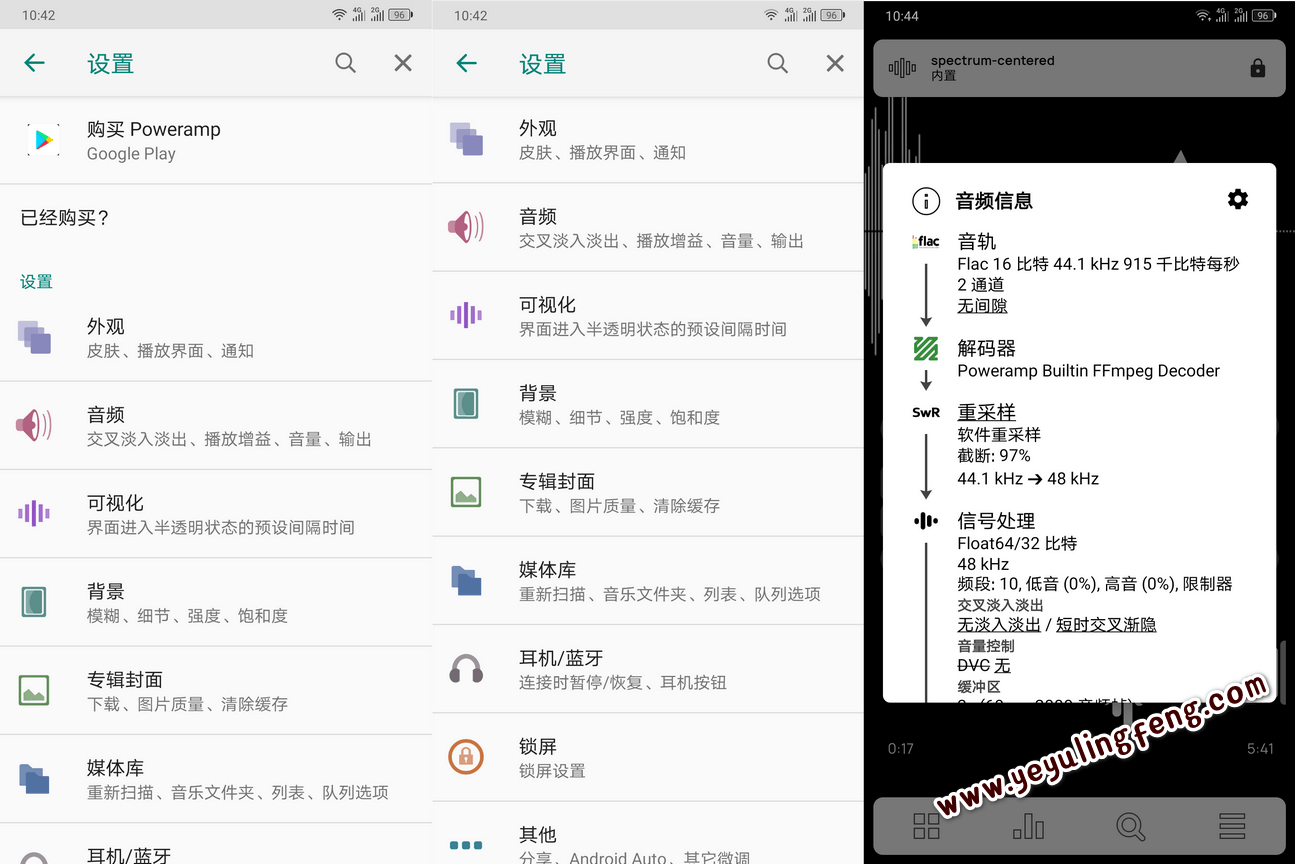
Task: Tap the 44.1 kHz → 48 kHz resampling value
Action: 1028,479
